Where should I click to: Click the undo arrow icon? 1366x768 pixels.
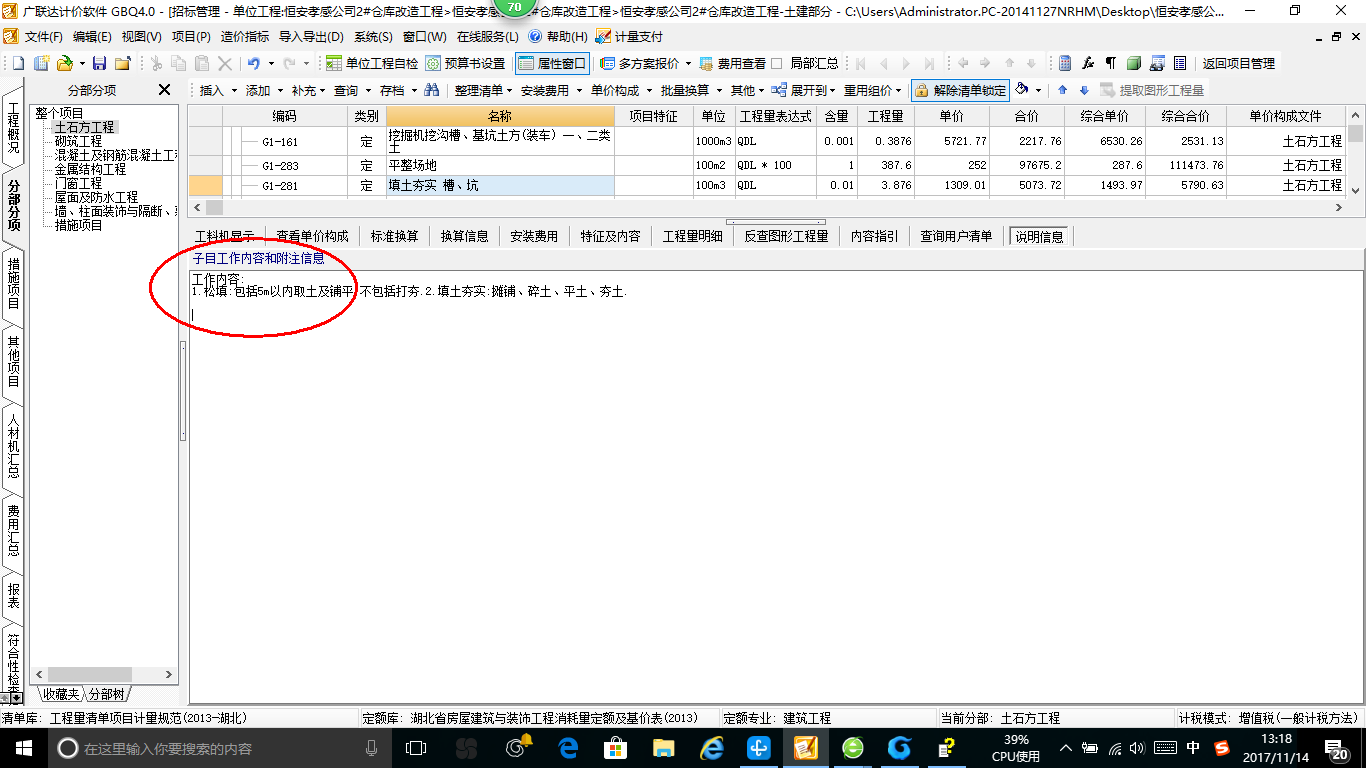(254, 63)
